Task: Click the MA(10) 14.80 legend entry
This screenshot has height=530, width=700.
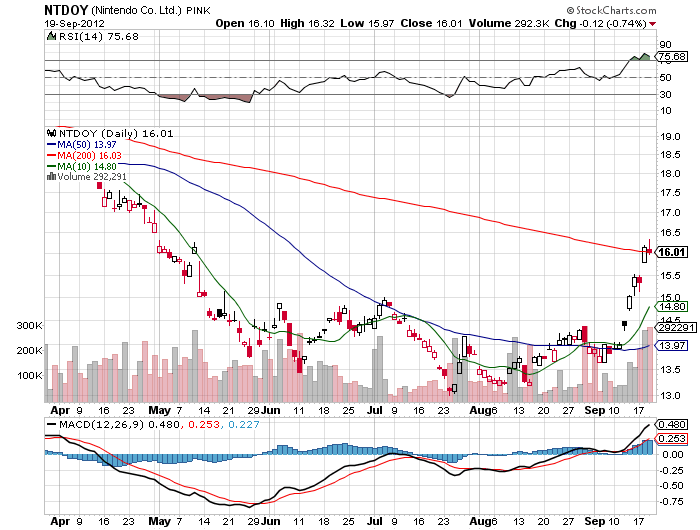Action: pos(82,166)
